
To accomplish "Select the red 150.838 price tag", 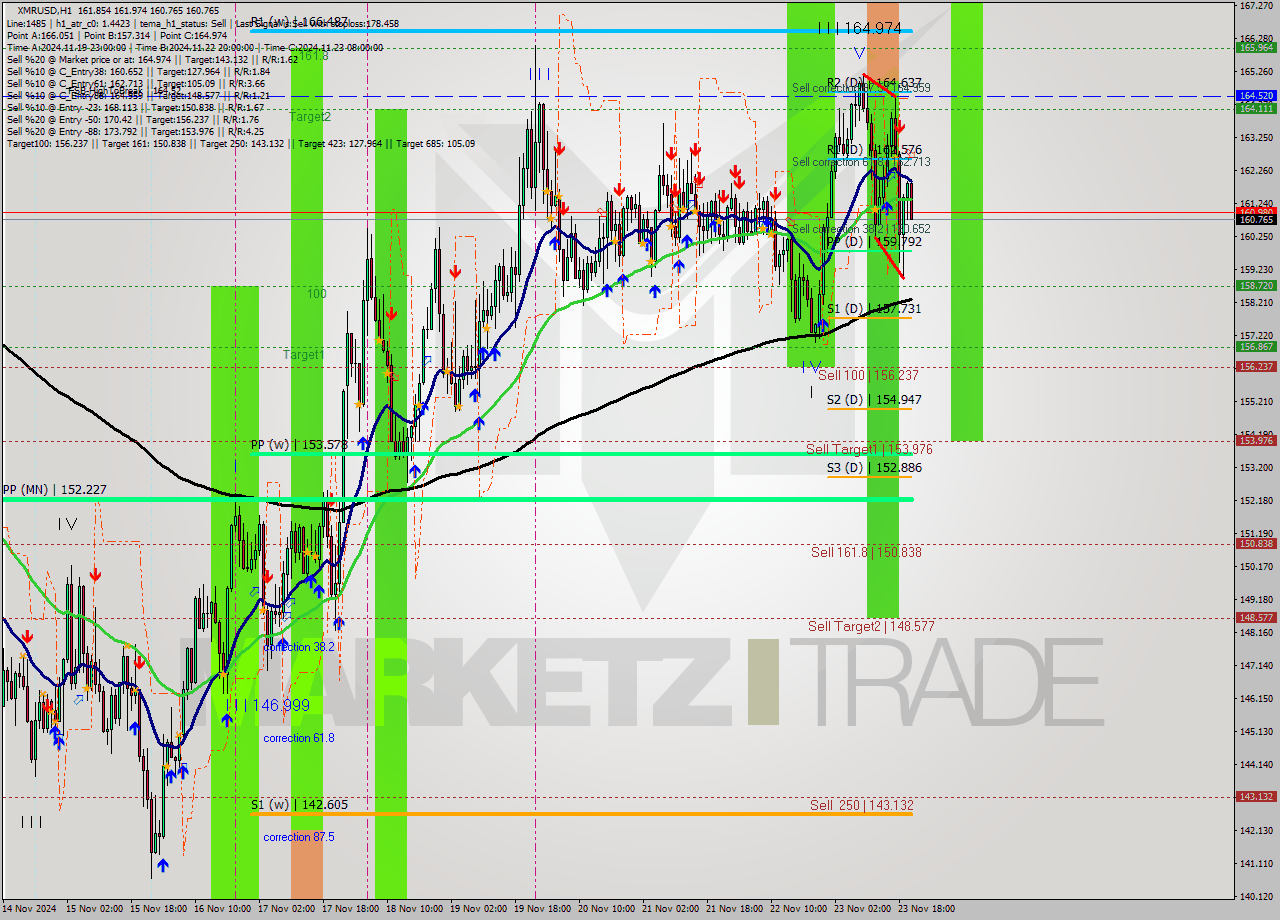I will coord(1256,543).
